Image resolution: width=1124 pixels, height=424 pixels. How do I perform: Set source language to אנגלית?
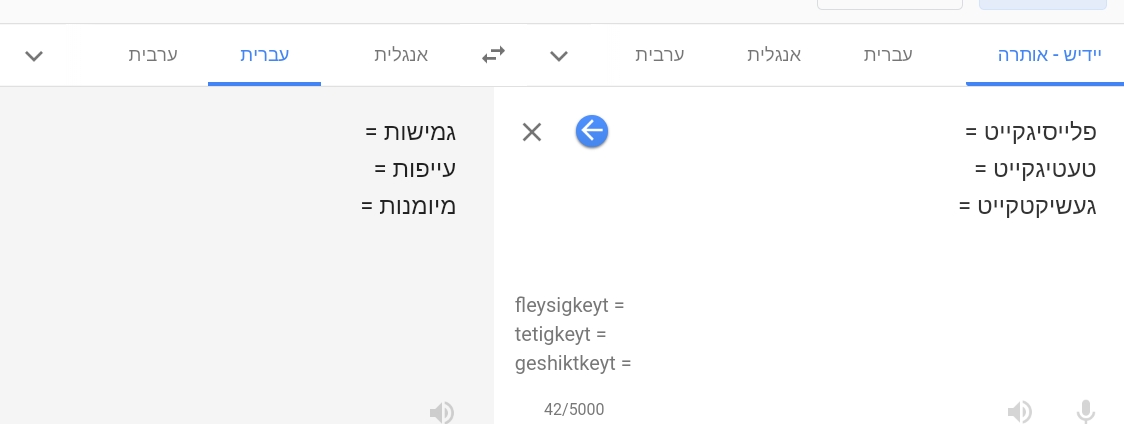pyautogui.click(x=775, y=55)
